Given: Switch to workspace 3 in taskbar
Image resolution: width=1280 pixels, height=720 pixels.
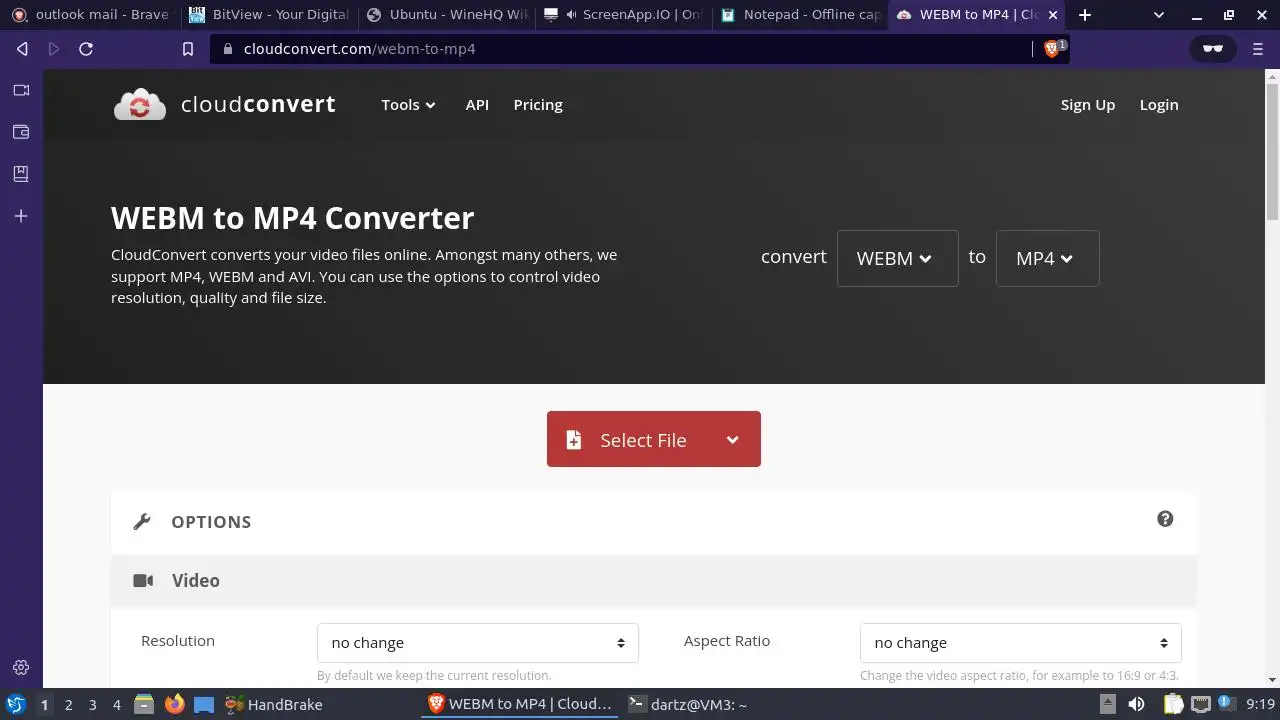Looking at the screenshot, I should pyautogui.click(x=92, y=704).
